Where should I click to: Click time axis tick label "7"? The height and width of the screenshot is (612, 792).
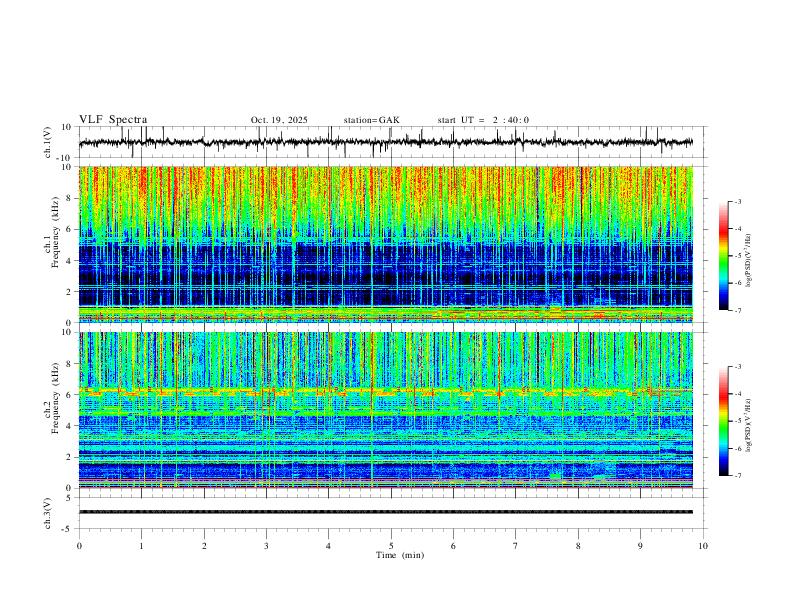[516, 546]
